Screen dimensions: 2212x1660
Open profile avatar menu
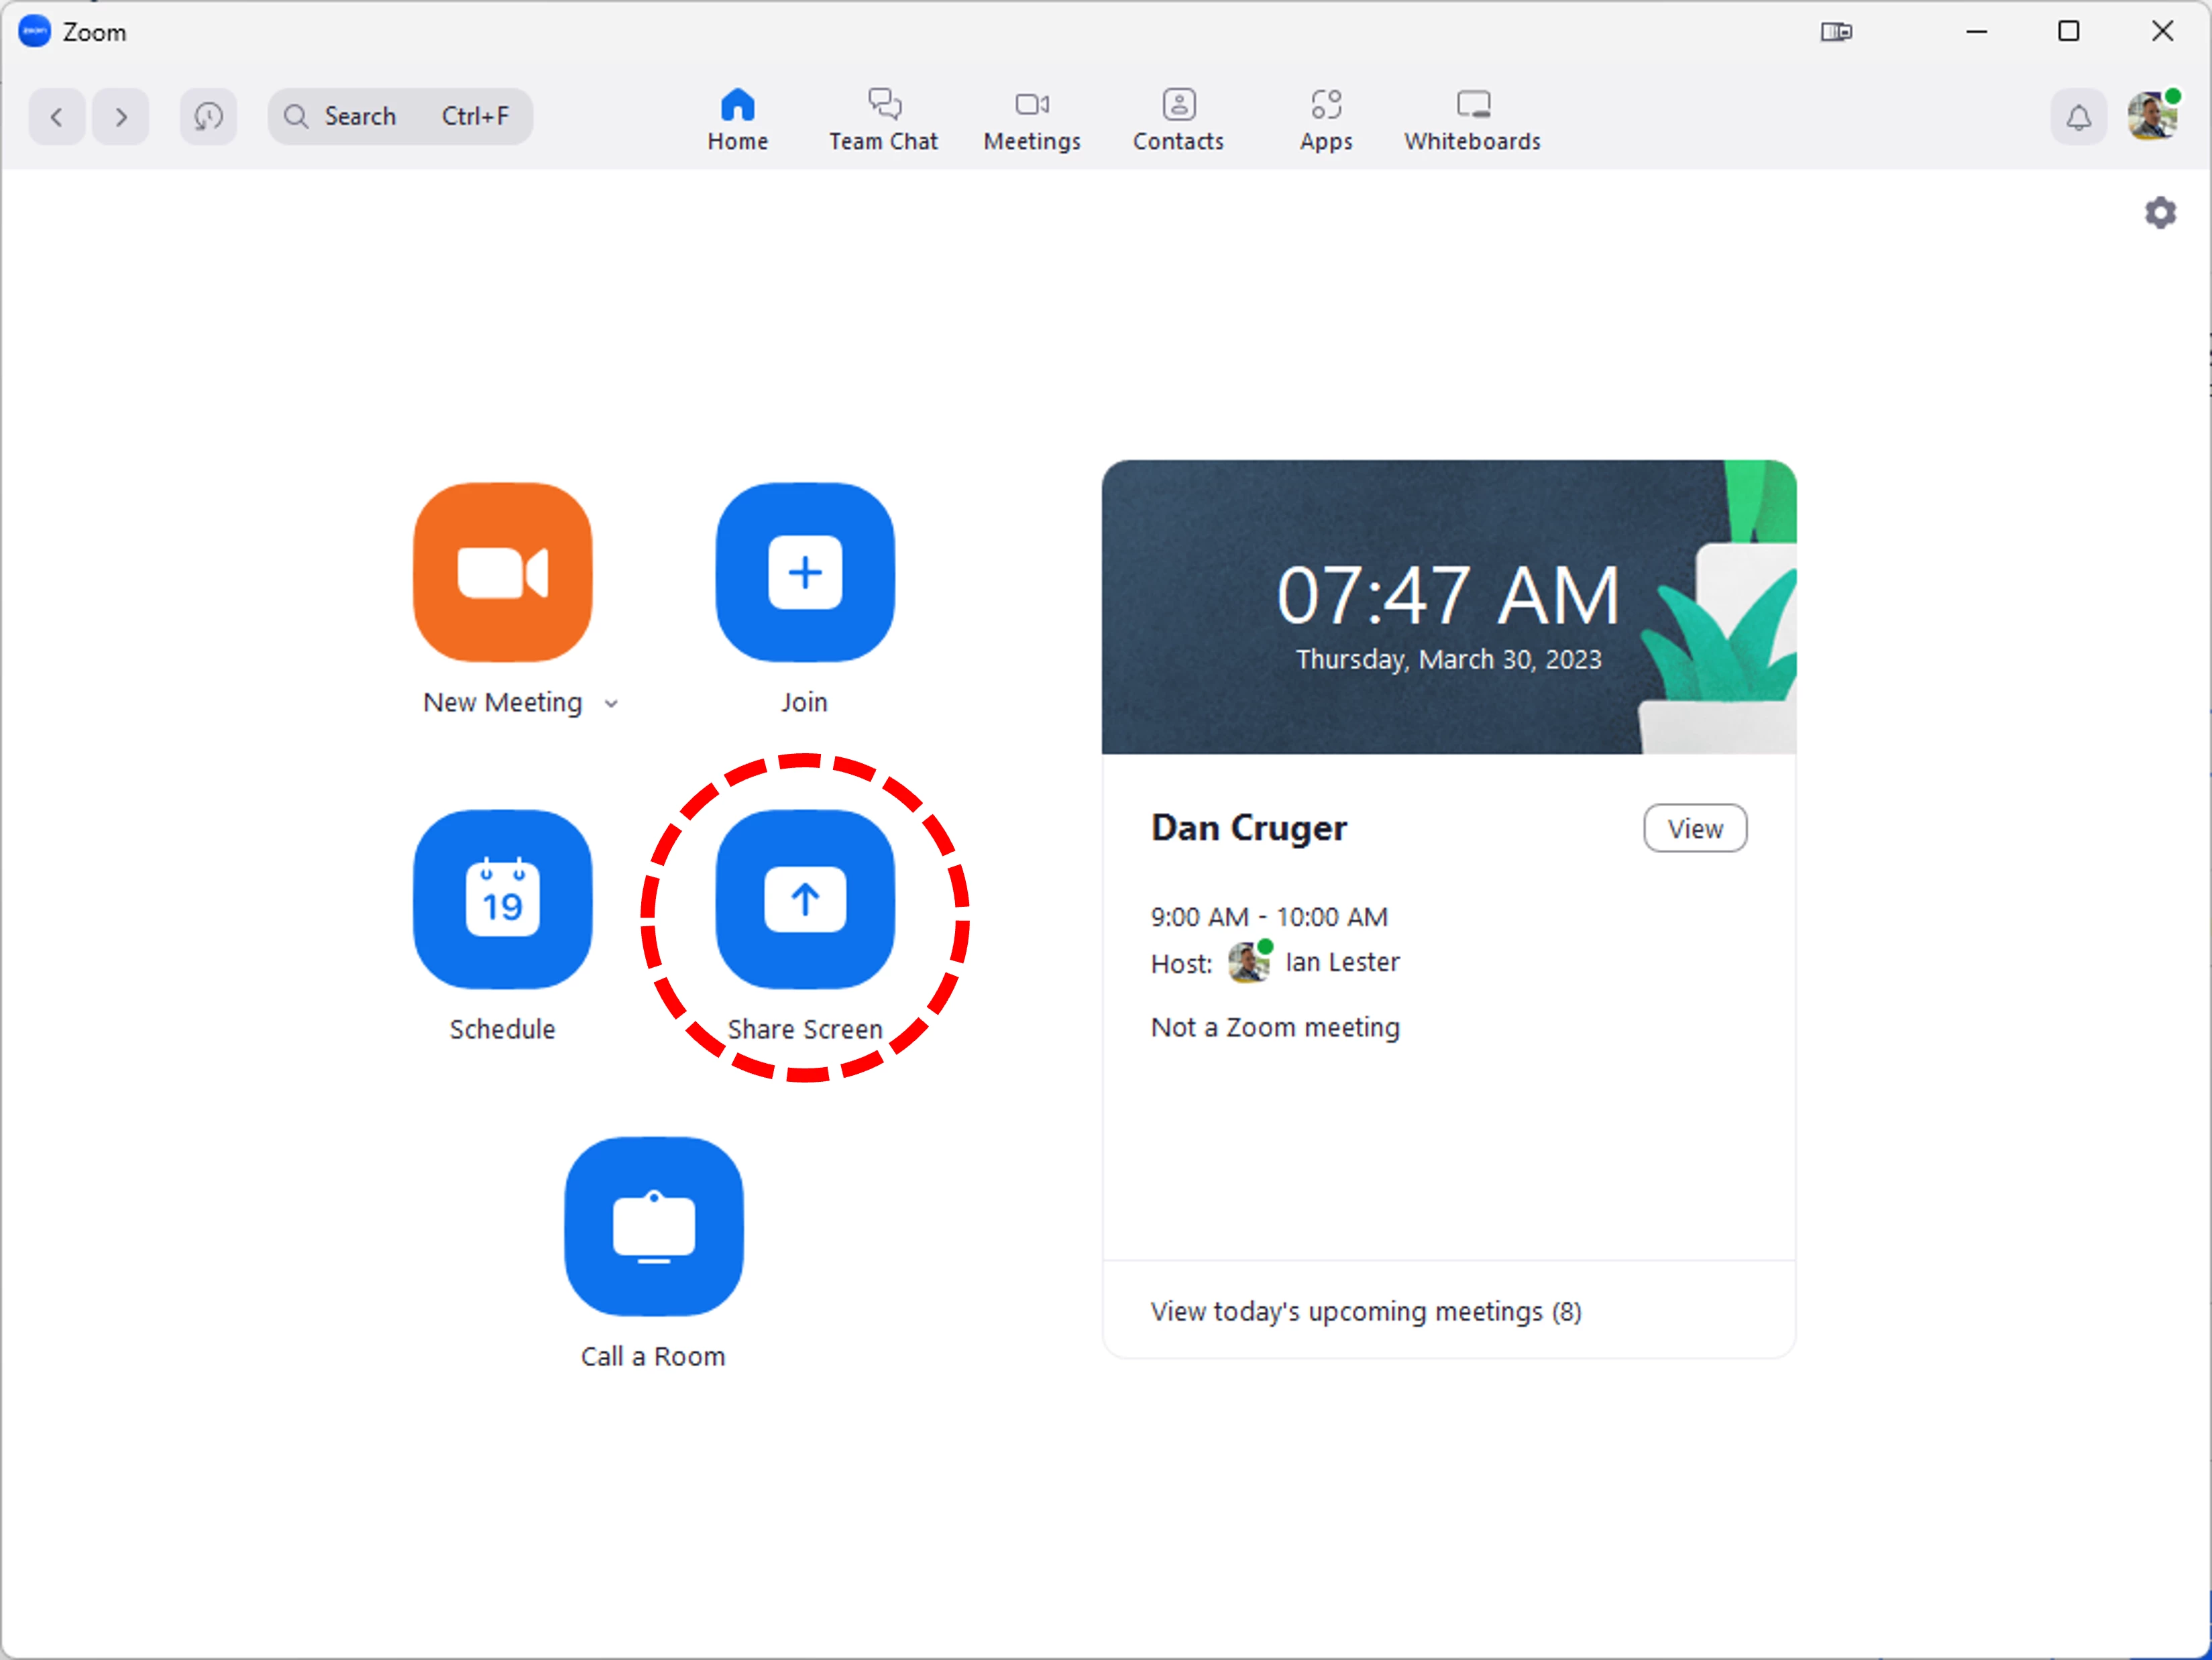(2152, 117)
